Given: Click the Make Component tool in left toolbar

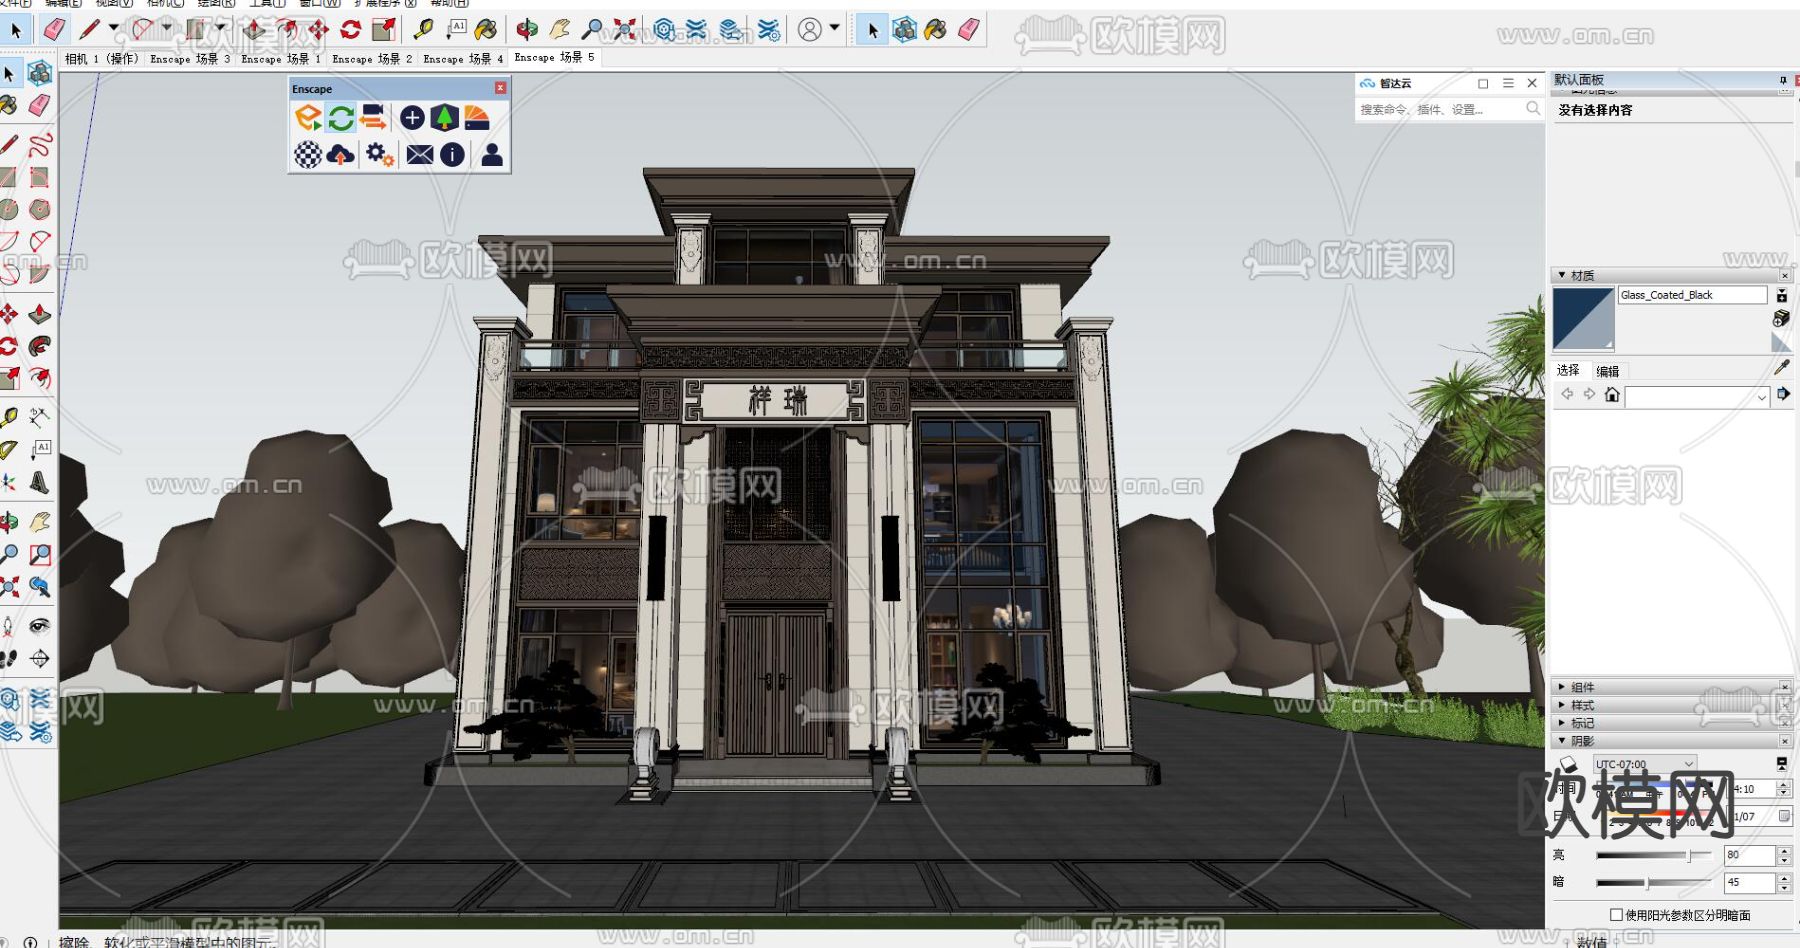Looking at the screenshot, I should 40,73.
